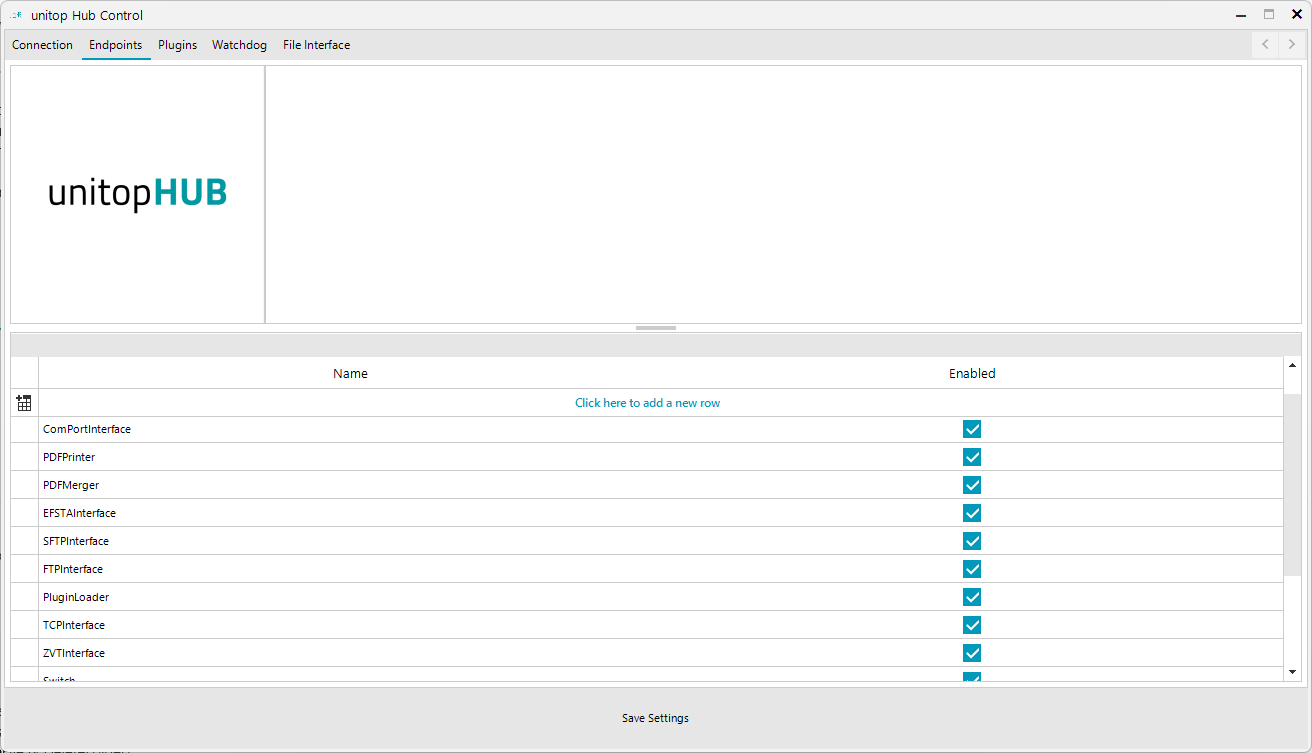Click the left tab scroll chevron
Image resolution: width=1312 pixels, height=753 pixels.
point(1264,44)
